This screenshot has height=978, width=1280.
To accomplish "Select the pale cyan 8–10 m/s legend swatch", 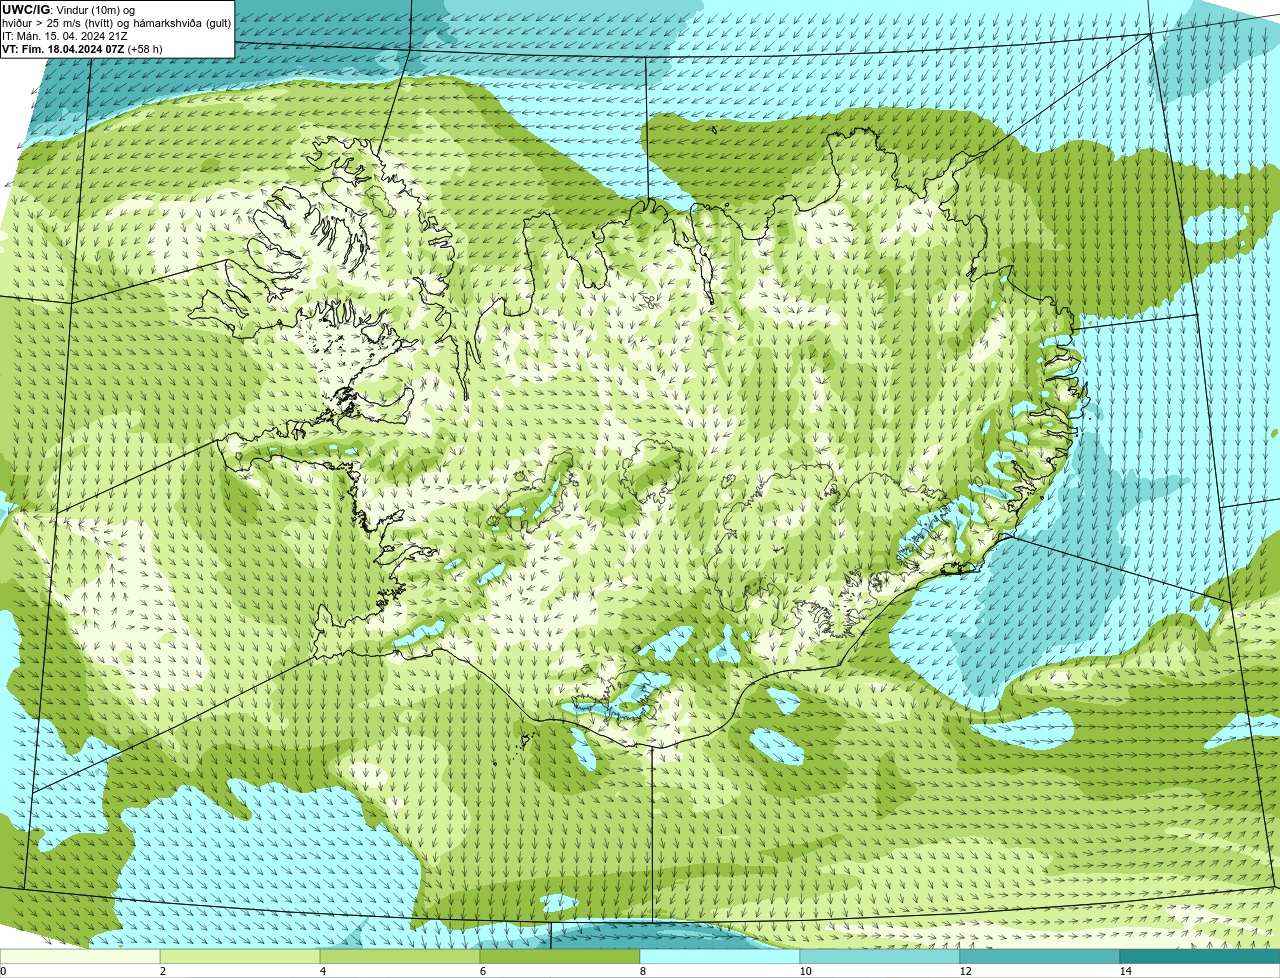I will [x=720, y=956].
